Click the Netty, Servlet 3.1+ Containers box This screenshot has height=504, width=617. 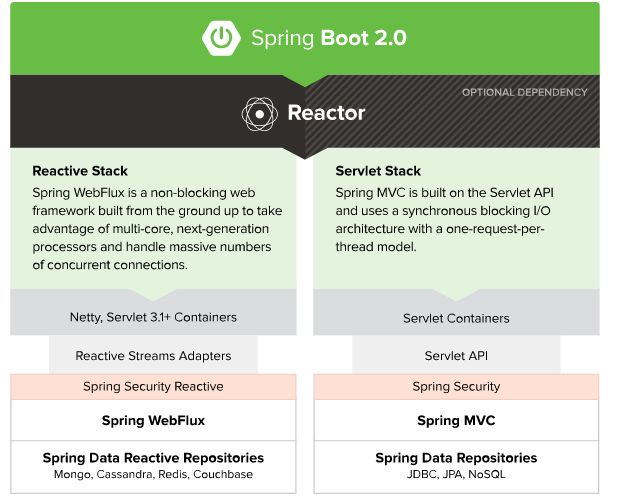click(154, 317)
